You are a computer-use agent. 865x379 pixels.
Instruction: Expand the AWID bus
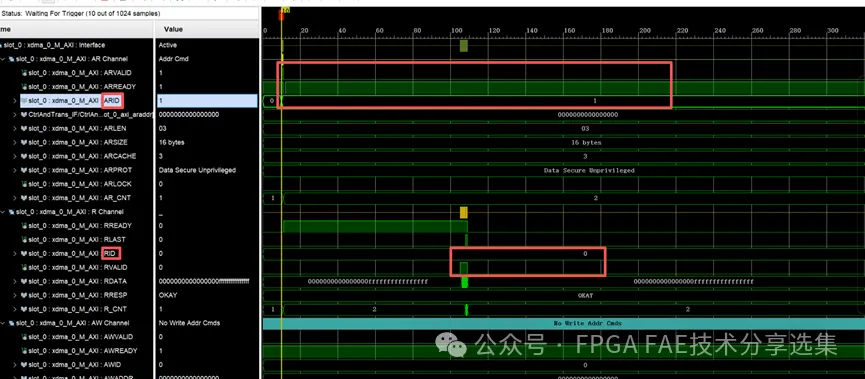[x=15, y=365]
